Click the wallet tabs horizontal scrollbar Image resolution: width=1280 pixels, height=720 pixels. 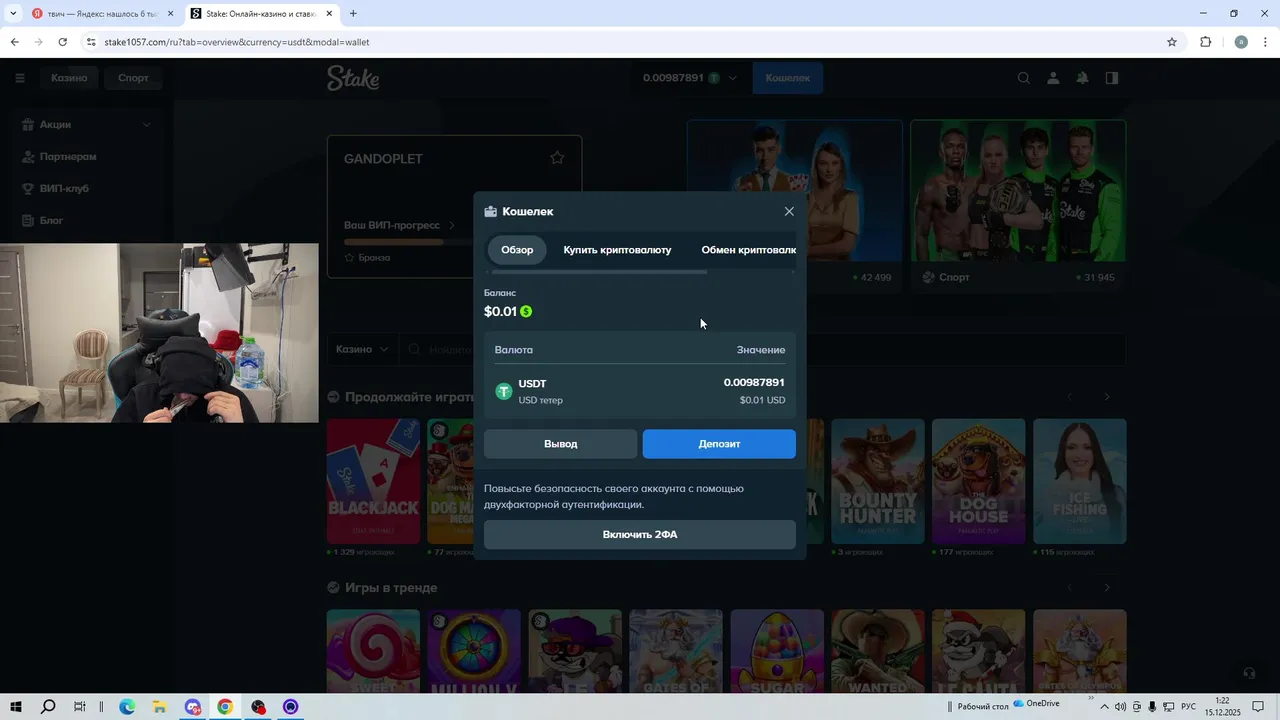[x=598, y=272]
